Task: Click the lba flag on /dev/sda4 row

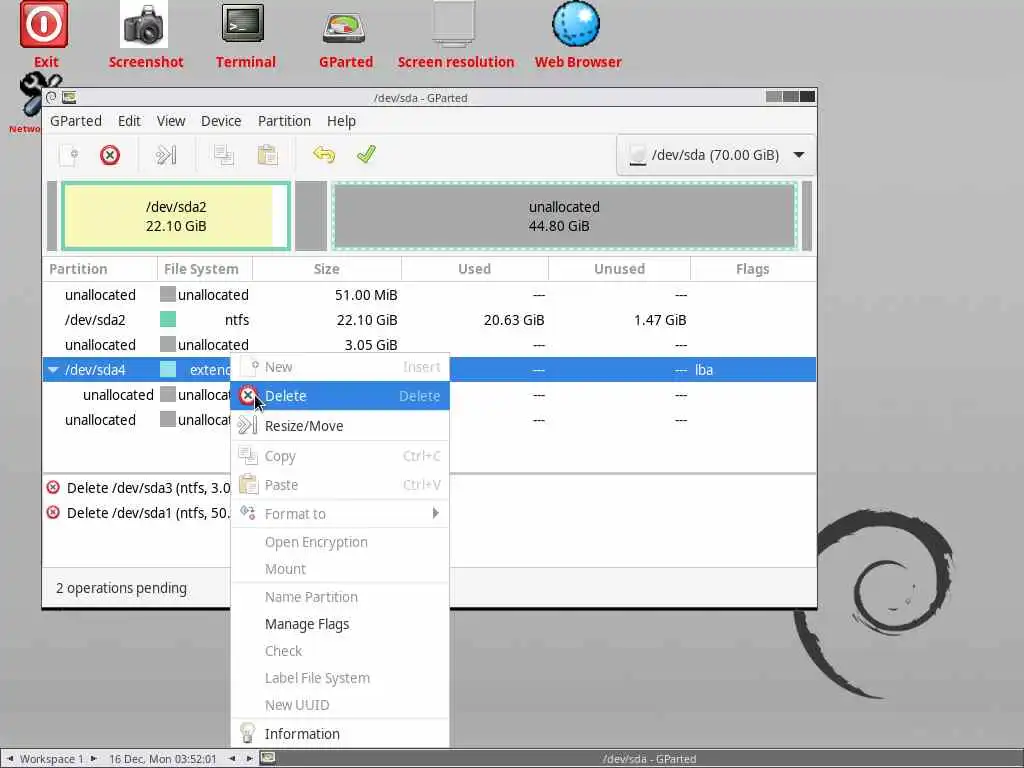Action: click(x=703, y=370)
